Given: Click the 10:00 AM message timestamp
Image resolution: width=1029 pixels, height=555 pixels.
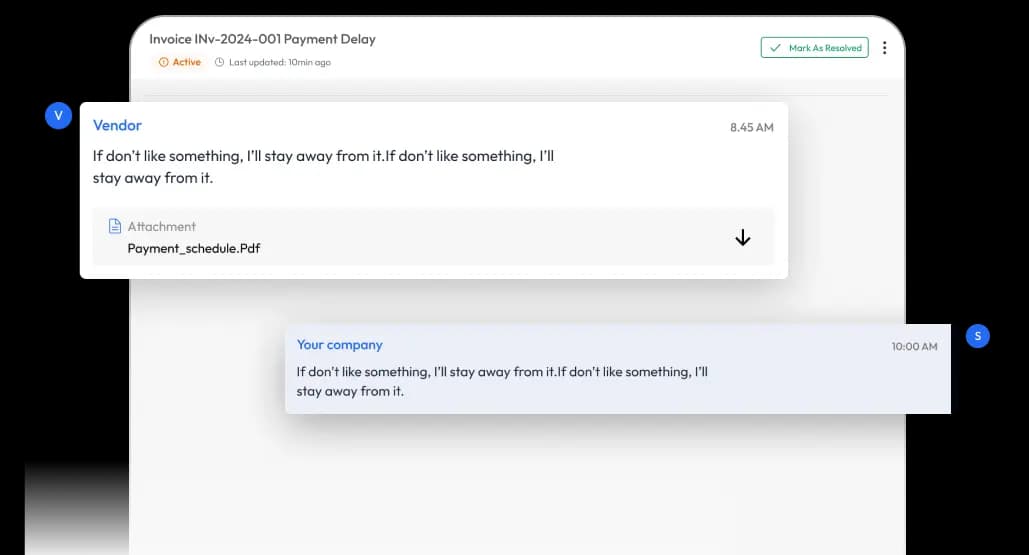Looking at the screenshot, I should [x=914, y=346].
